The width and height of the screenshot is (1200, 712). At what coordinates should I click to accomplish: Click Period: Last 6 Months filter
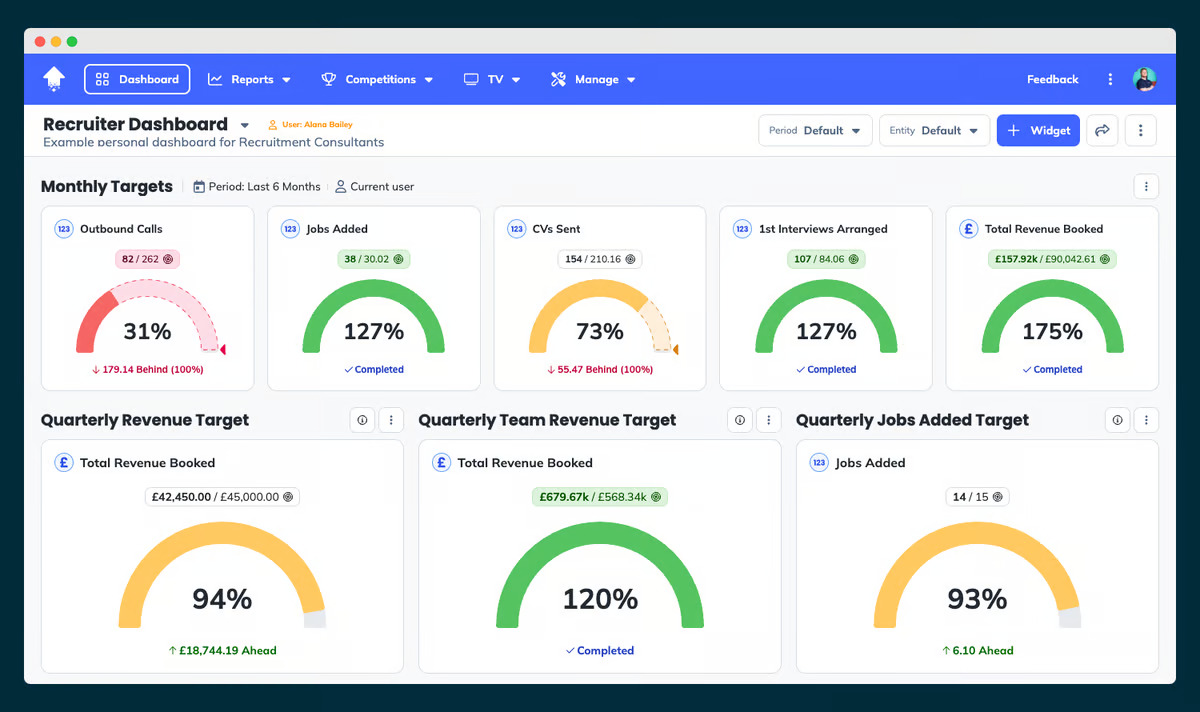[257, 186]
